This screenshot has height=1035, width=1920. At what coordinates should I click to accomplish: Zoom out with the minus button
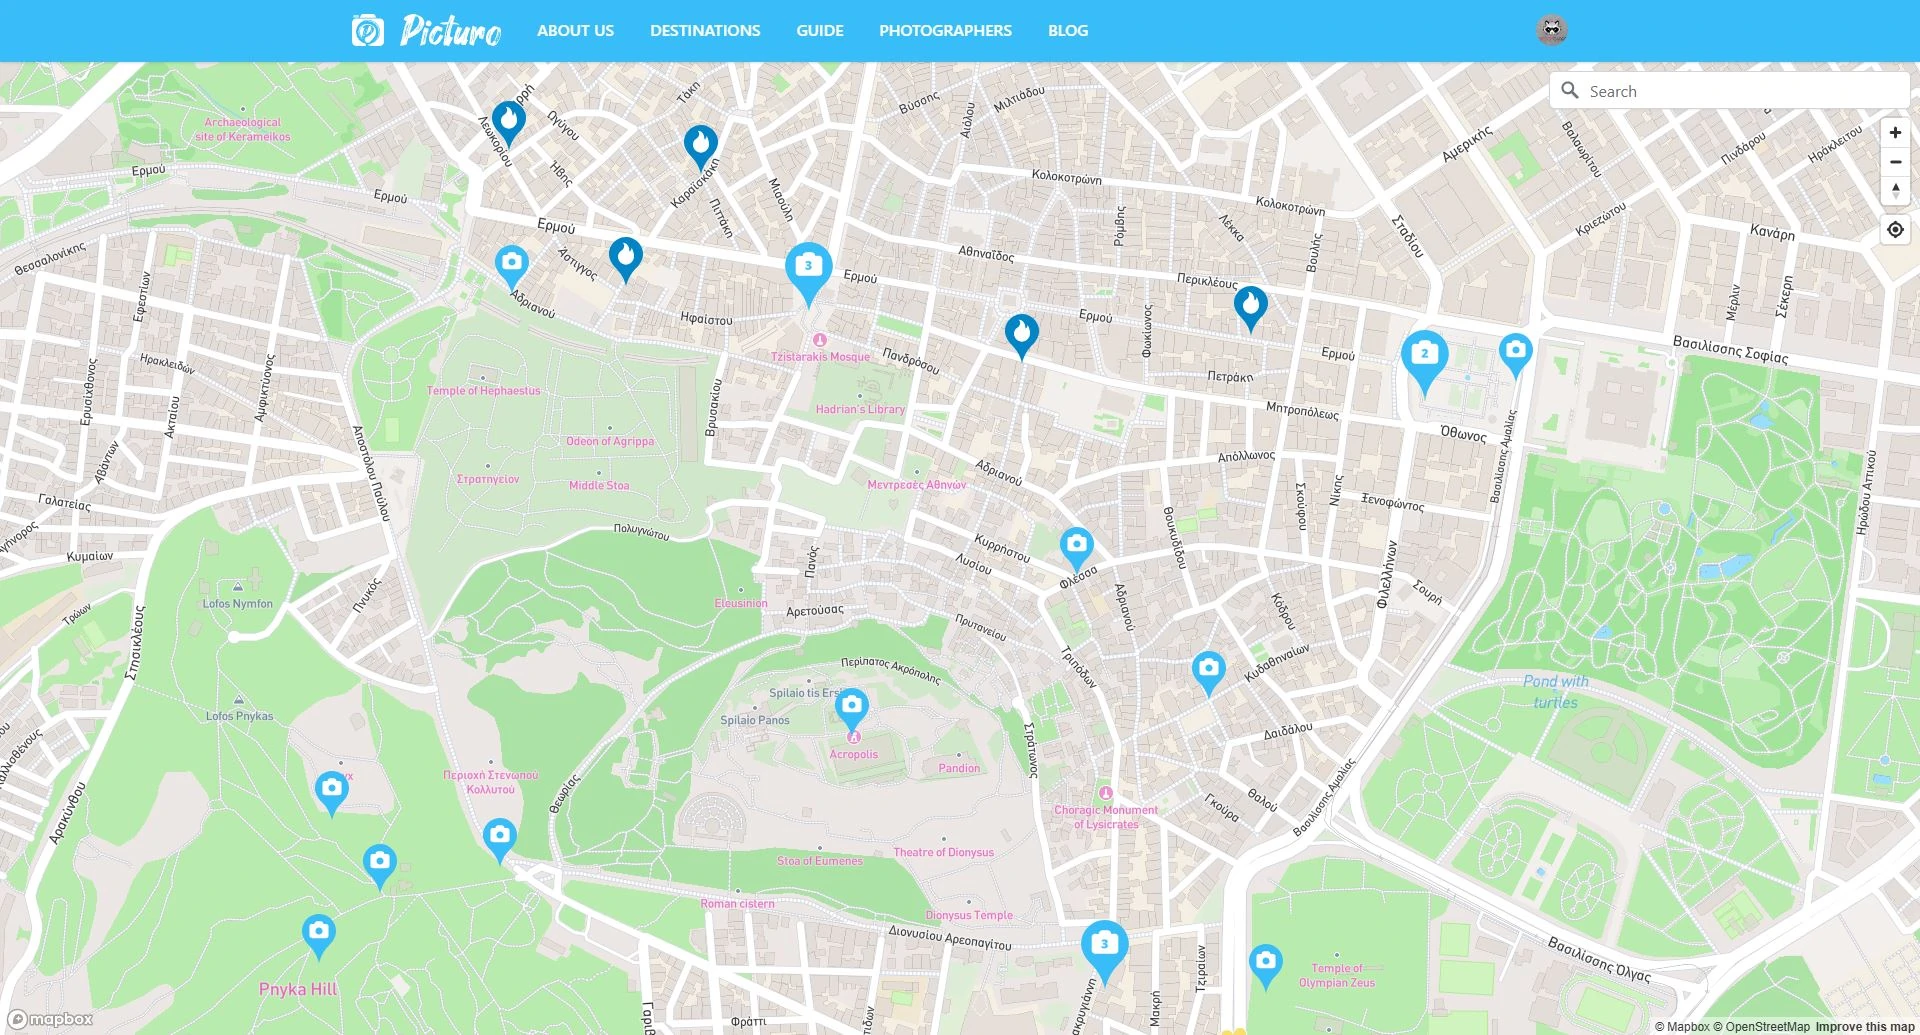click(x=1895, y=162)
